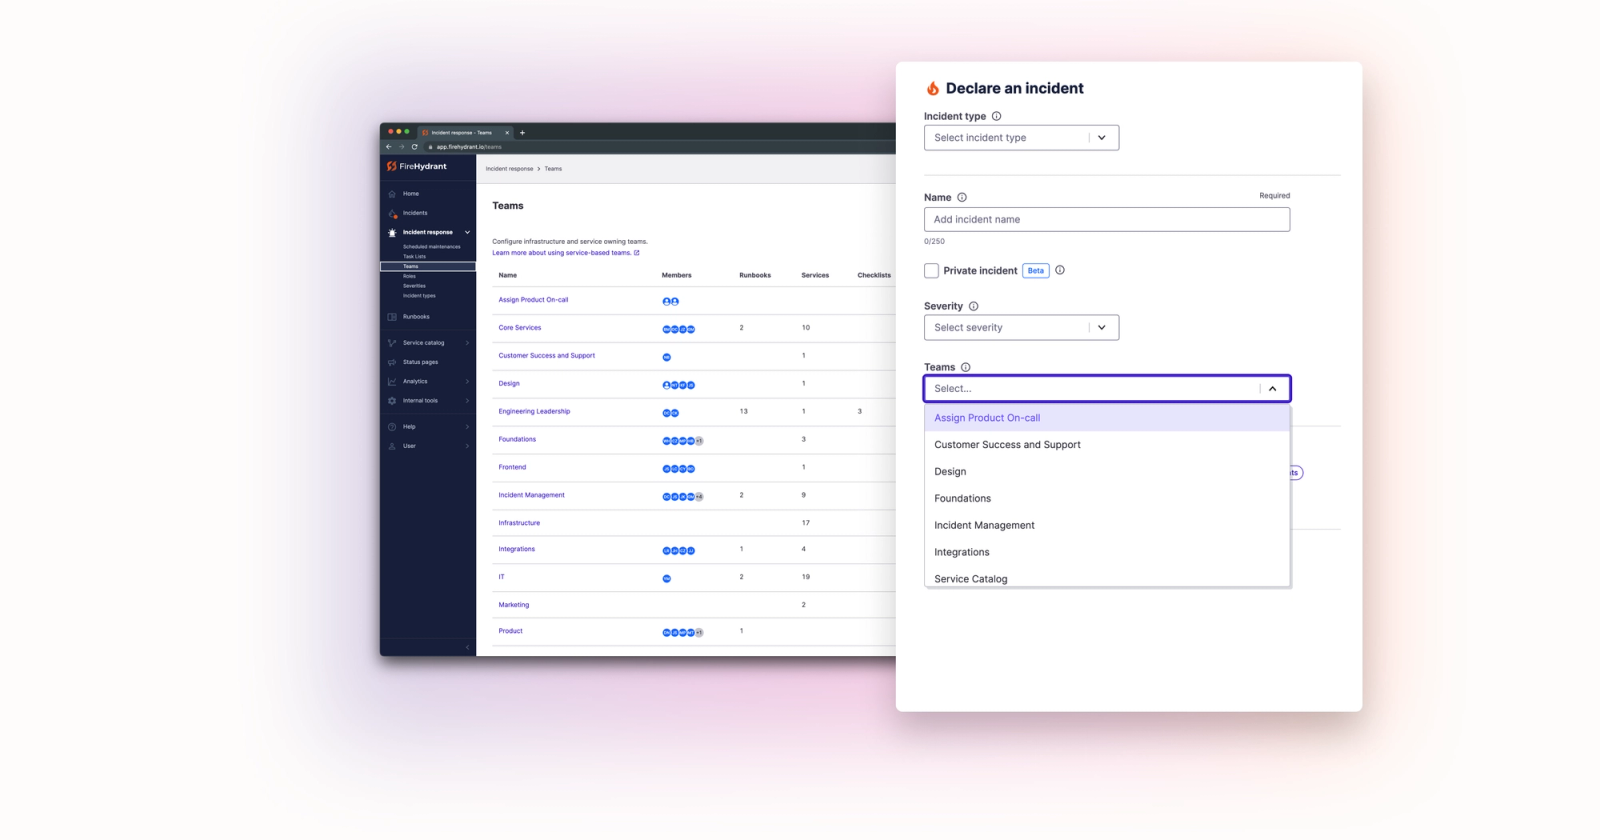
Task: Click the Teams label info icon
Action: click(x=965, y=367)
